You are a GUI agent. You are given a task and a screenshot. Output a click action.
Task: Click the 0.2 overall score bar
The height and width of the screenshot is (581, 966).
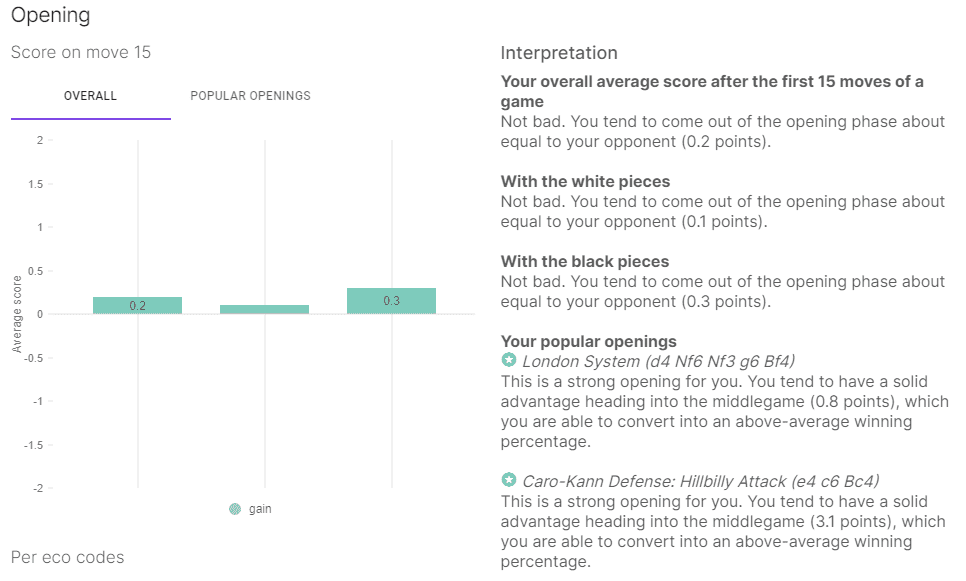tap(137, 306)
